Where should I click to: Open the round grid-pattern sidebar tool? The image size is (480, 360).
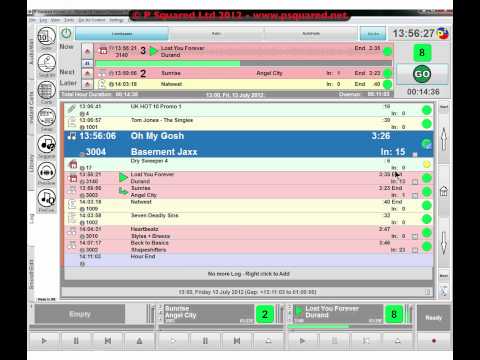tap(46, 90)
